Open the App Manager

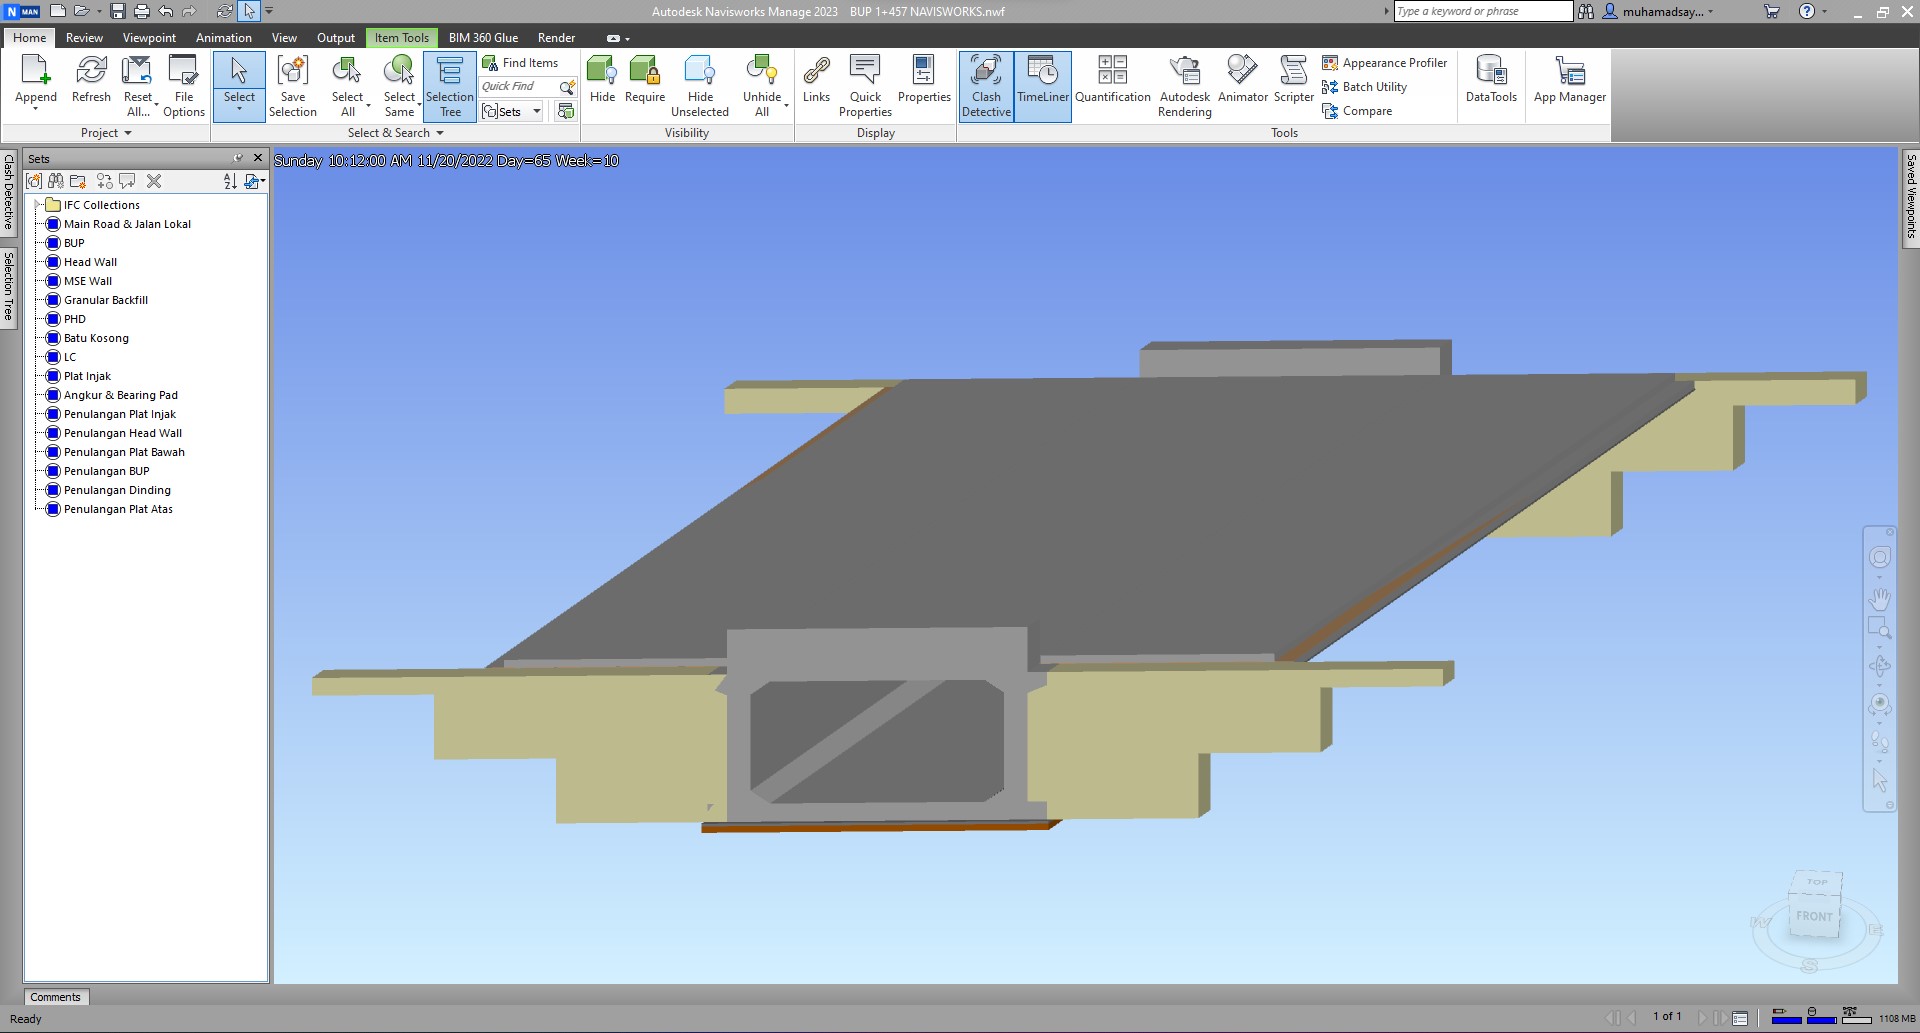[x=1570, y=80]
